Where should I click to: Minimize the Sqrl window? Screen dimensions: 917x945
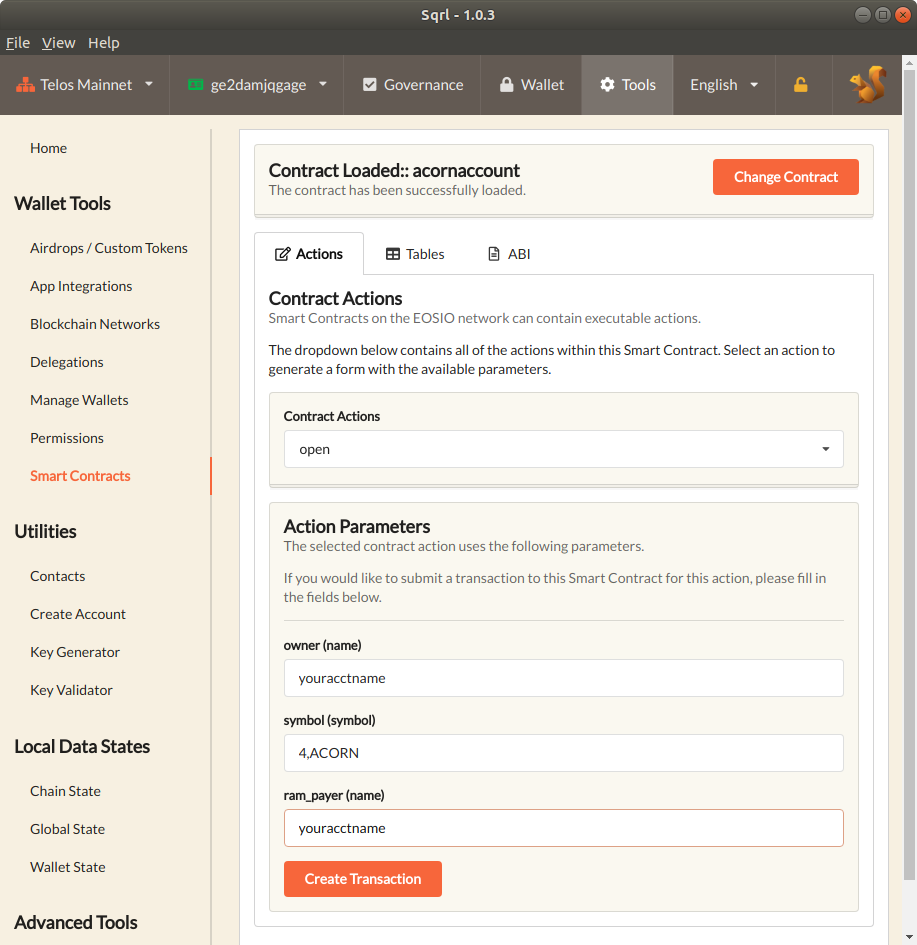(x=863, y=15)
